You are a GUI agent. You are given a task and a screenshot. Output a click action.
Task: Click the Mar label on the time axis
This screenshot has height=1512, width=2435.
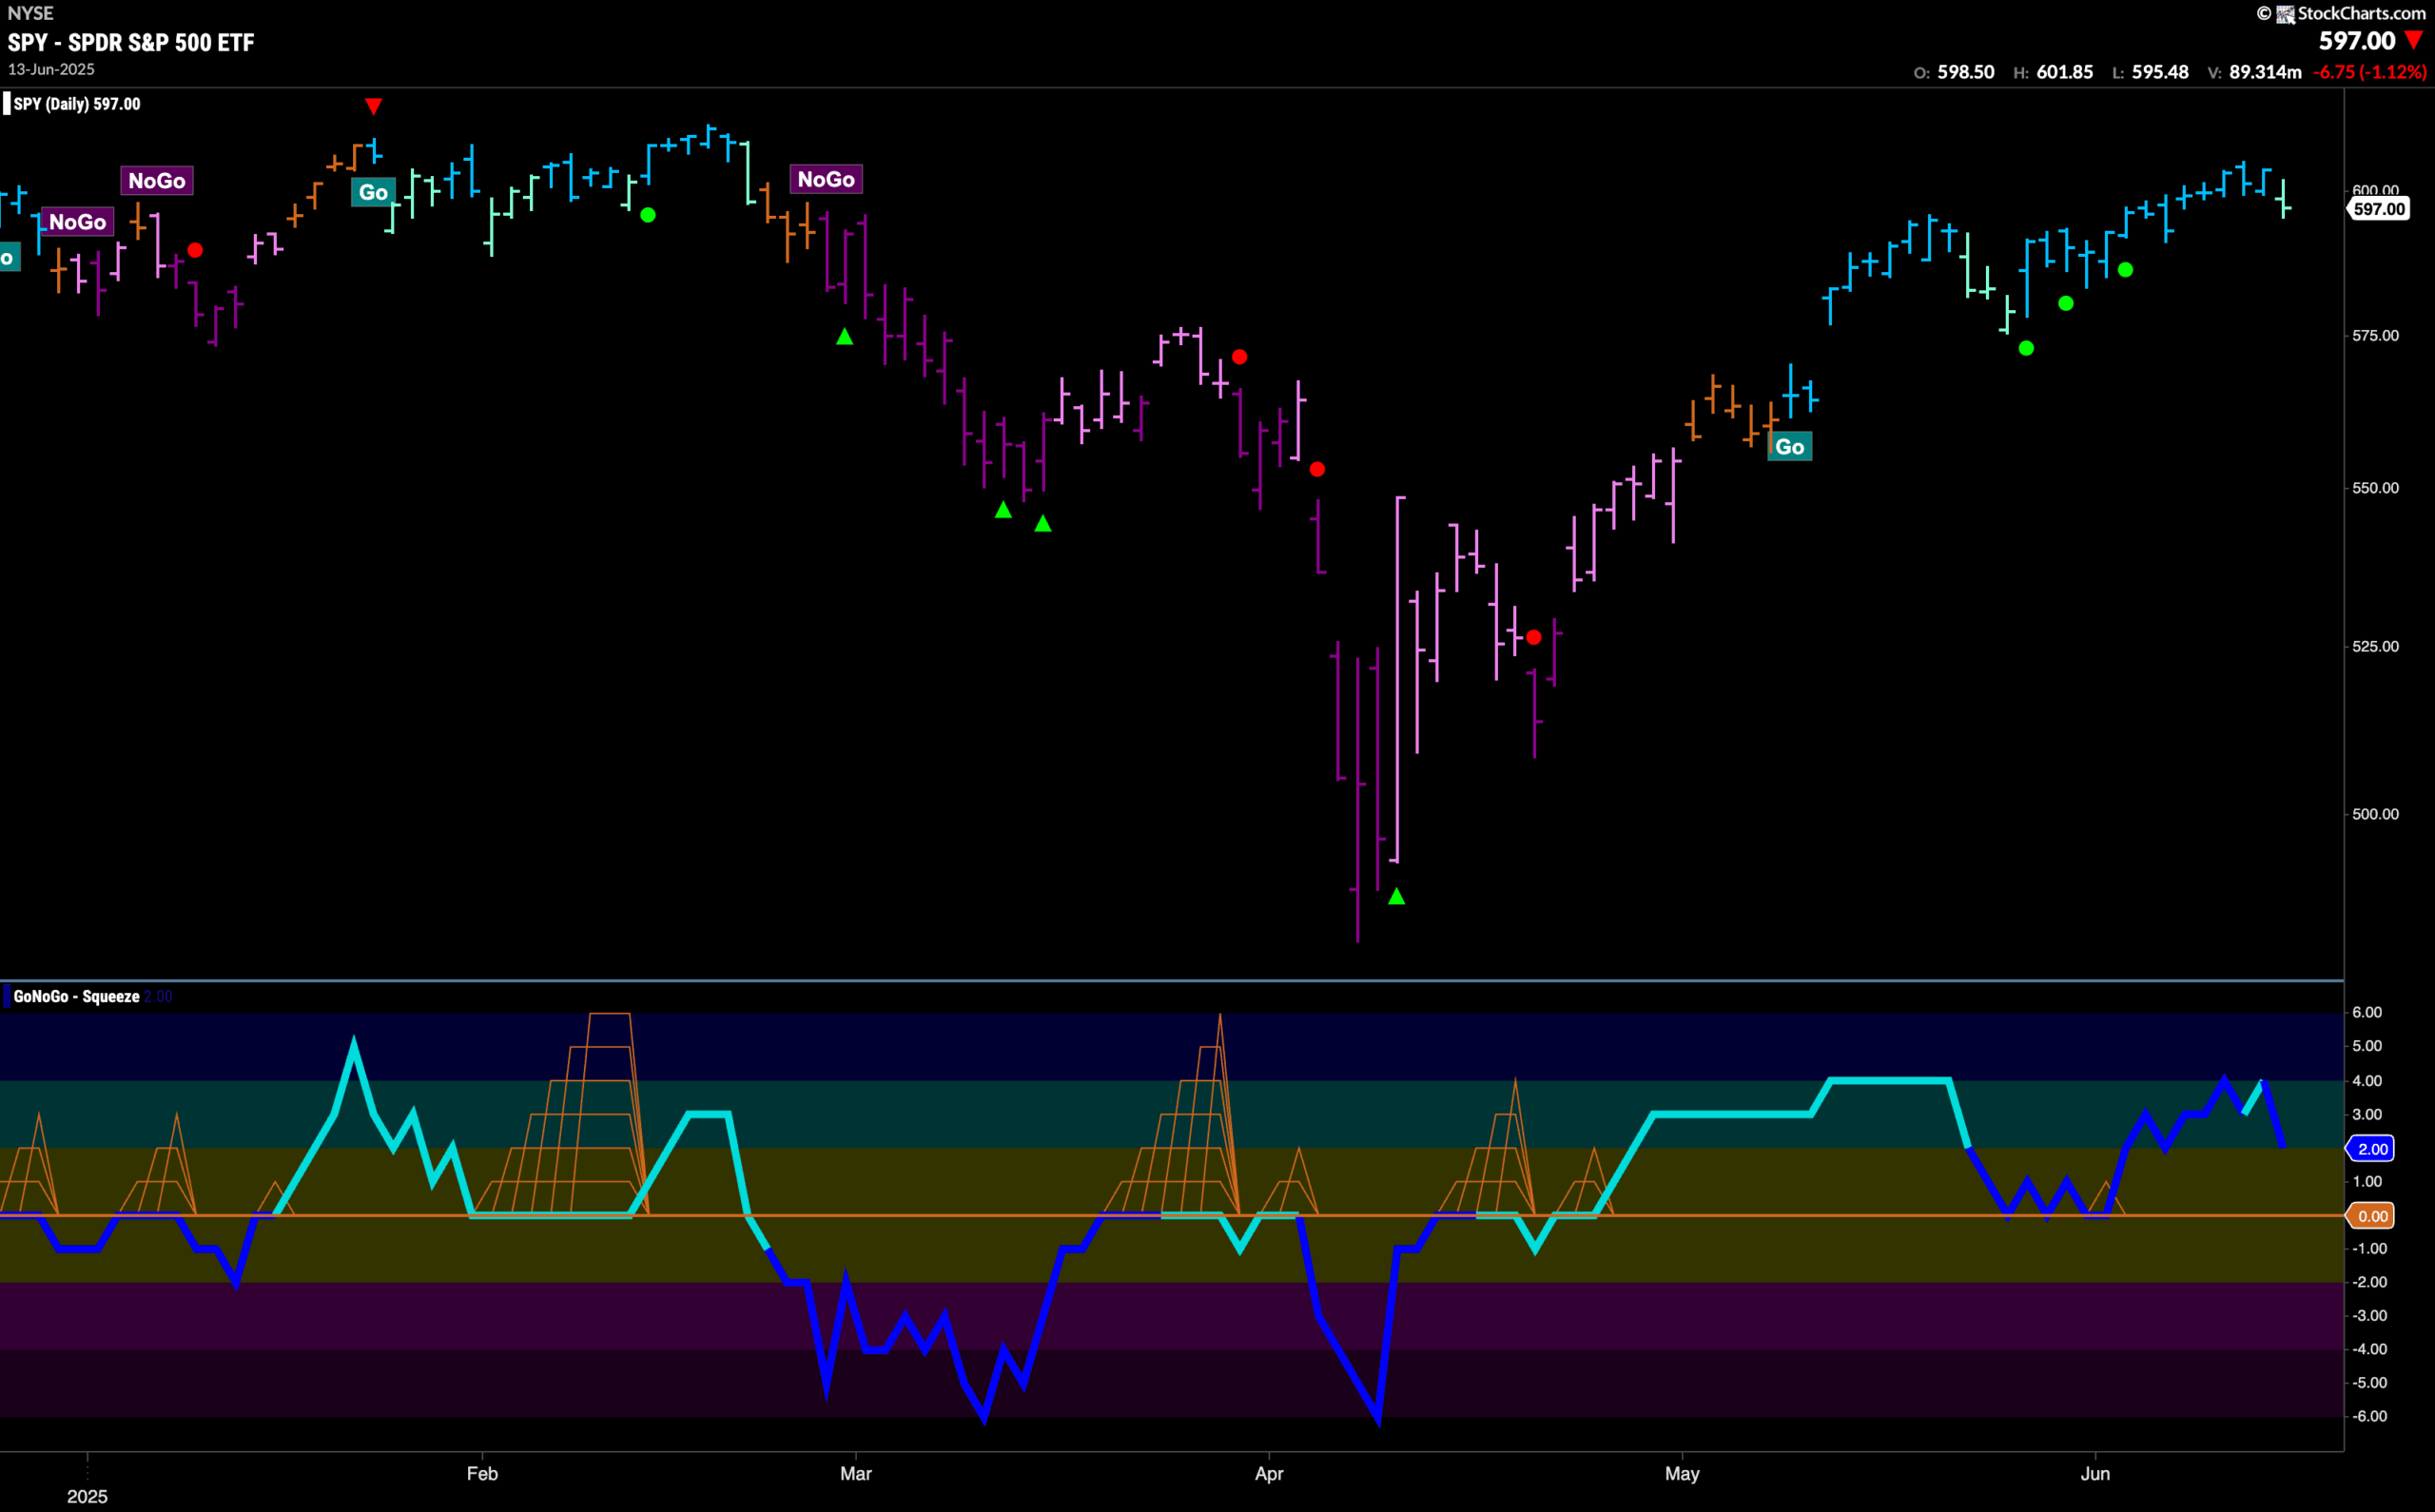(856, 1473)
